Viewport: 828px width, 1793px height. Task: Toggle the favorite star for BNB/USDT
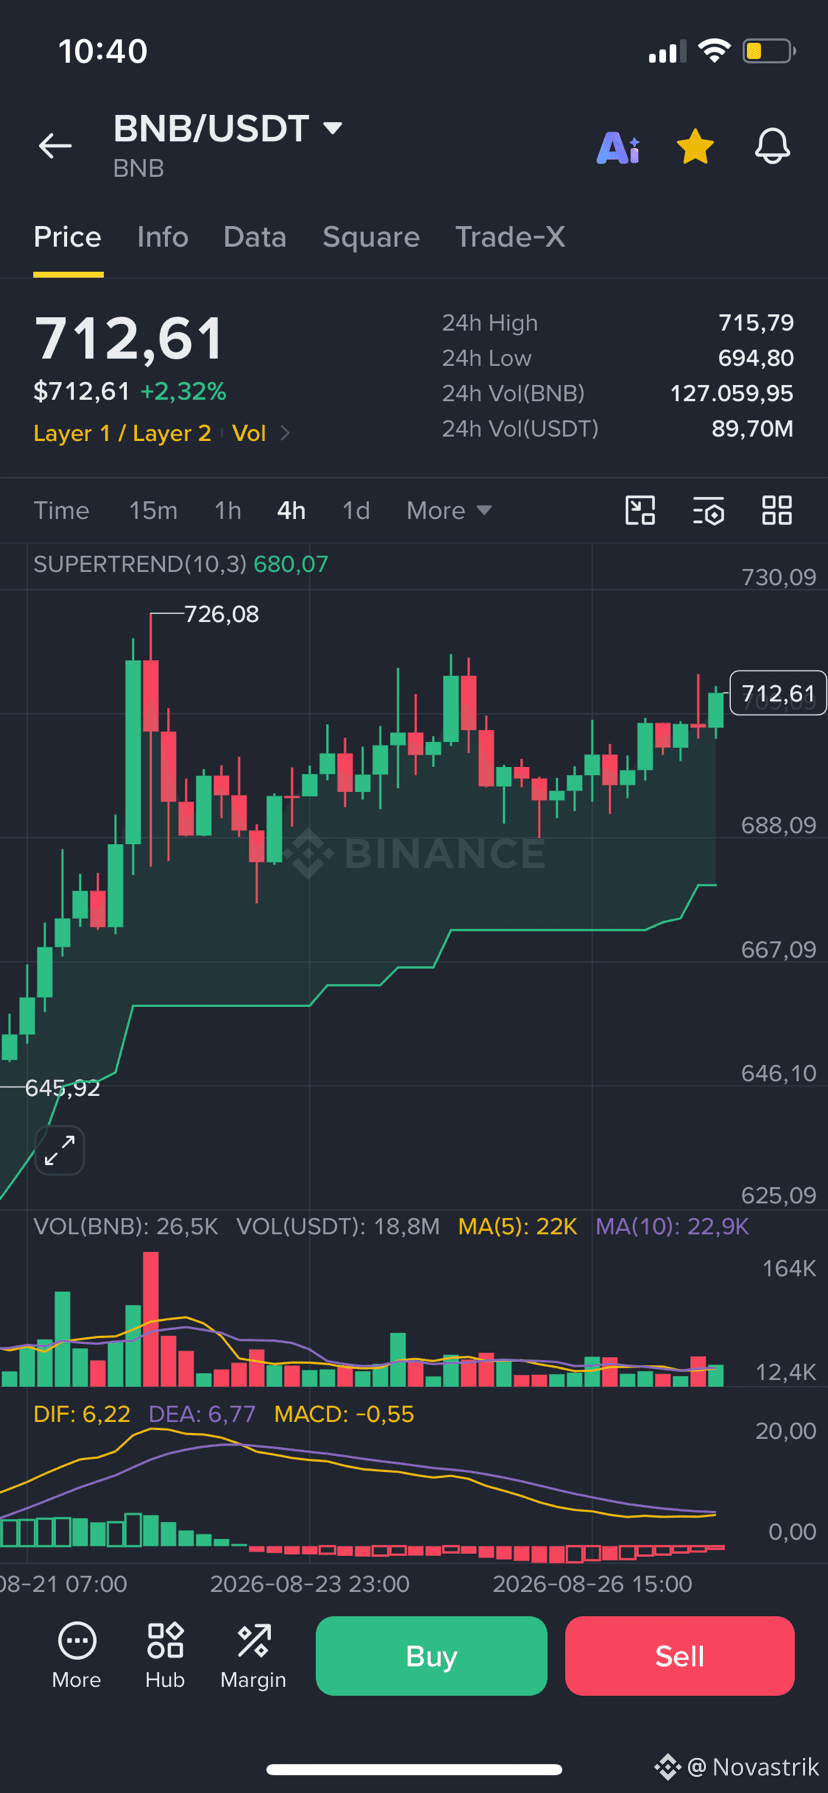tap(695, 147)
